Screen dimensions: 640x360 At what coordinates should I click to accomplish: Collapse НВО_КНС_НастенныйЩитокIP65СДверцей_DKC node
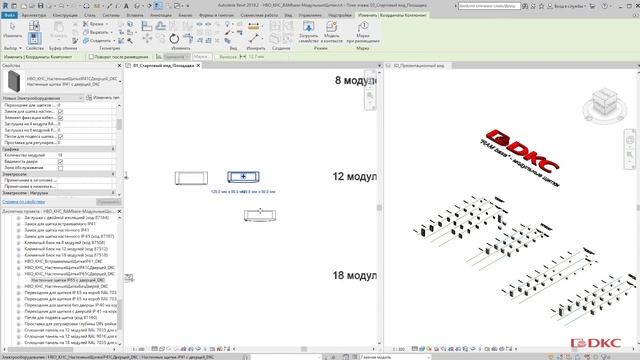coord(18,274)
